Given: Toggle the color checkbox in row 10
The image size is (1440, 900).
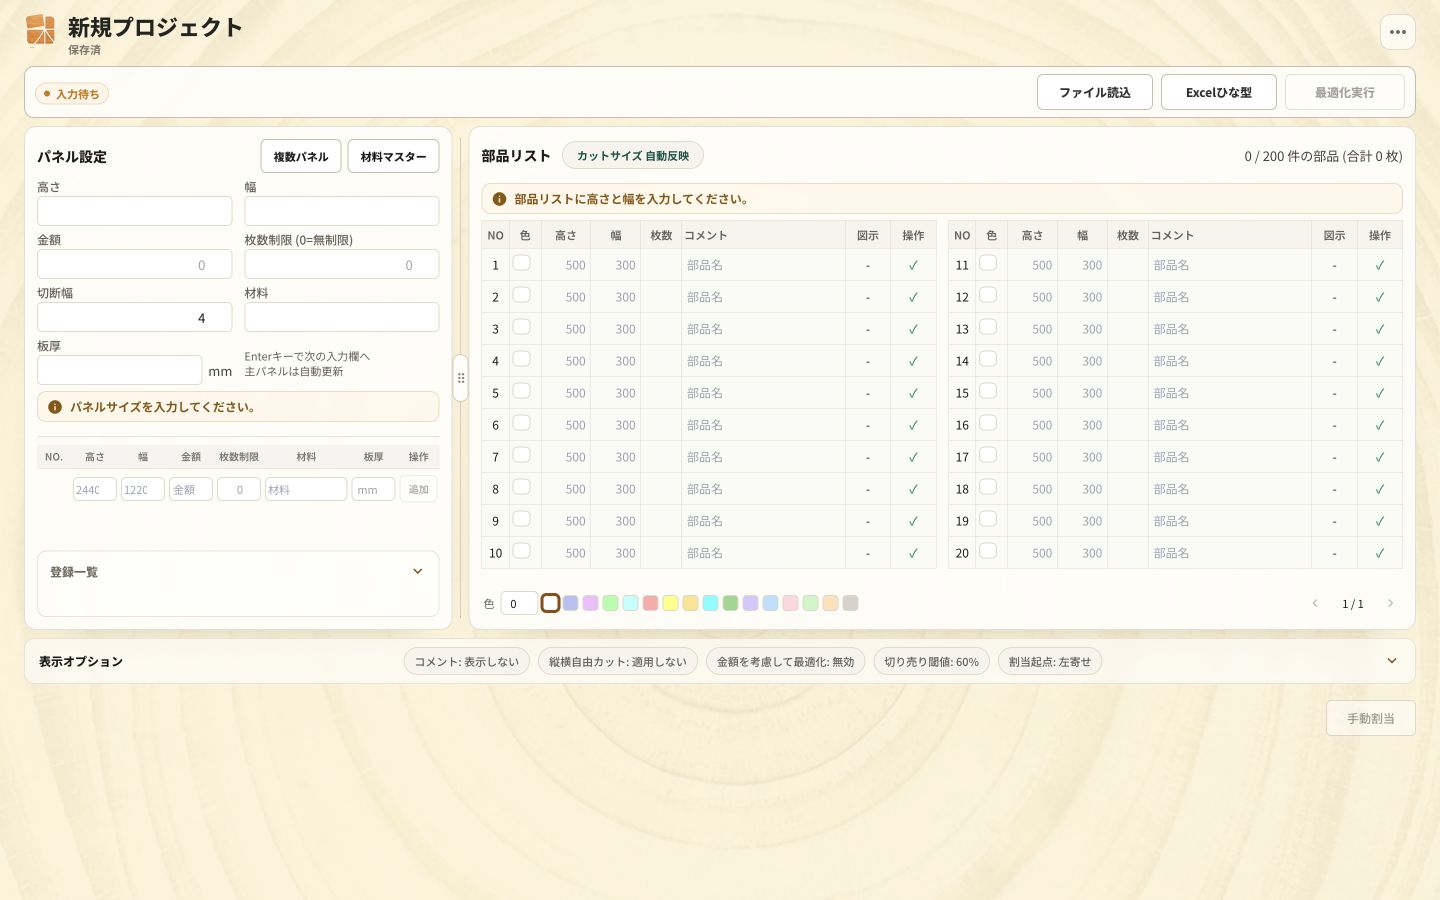Looking at the screenshot, I should pos(521,551).
